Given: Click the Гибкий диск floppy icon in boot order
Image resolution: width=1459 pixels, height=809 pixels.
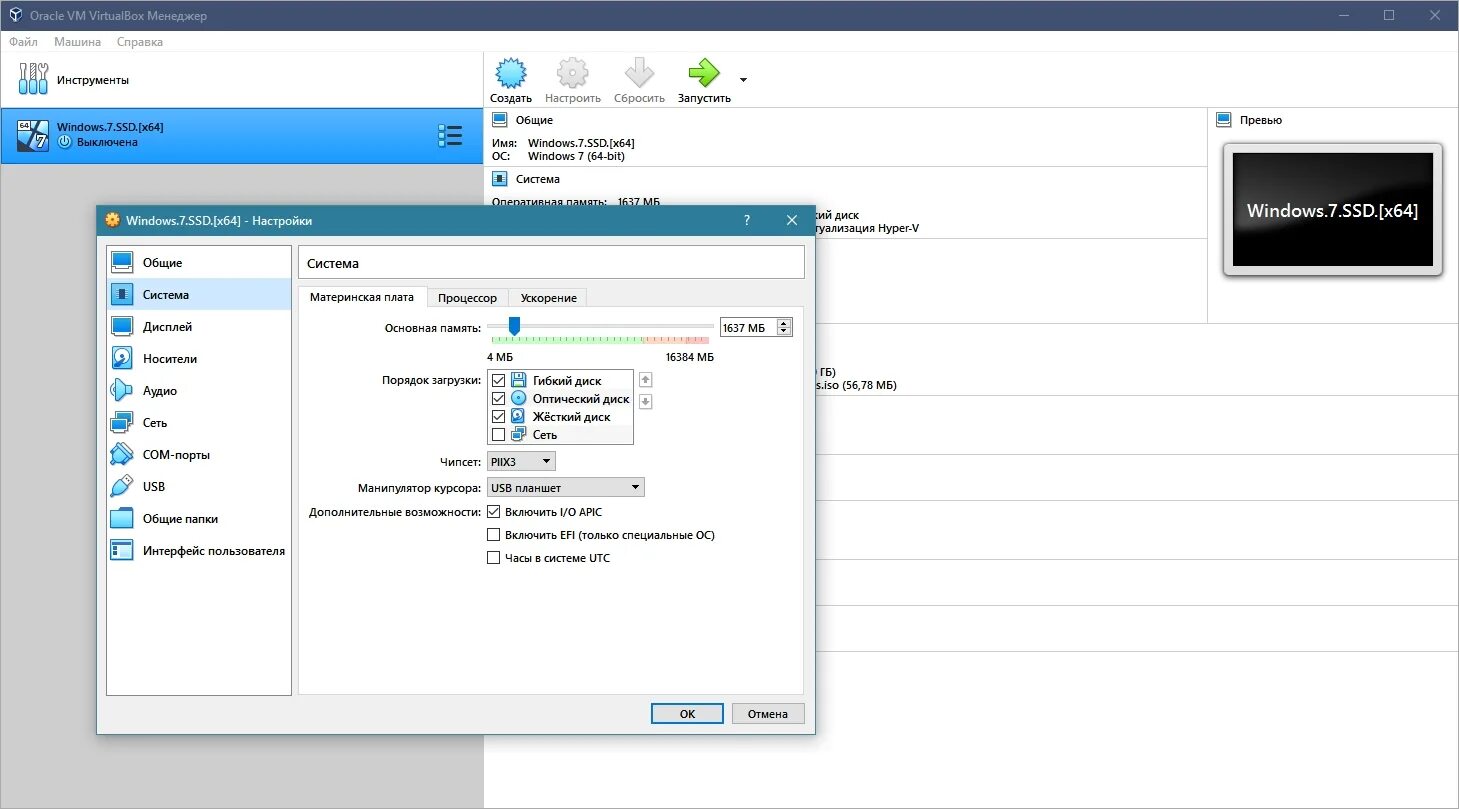Looking at the screenshot, I should 518,380.
